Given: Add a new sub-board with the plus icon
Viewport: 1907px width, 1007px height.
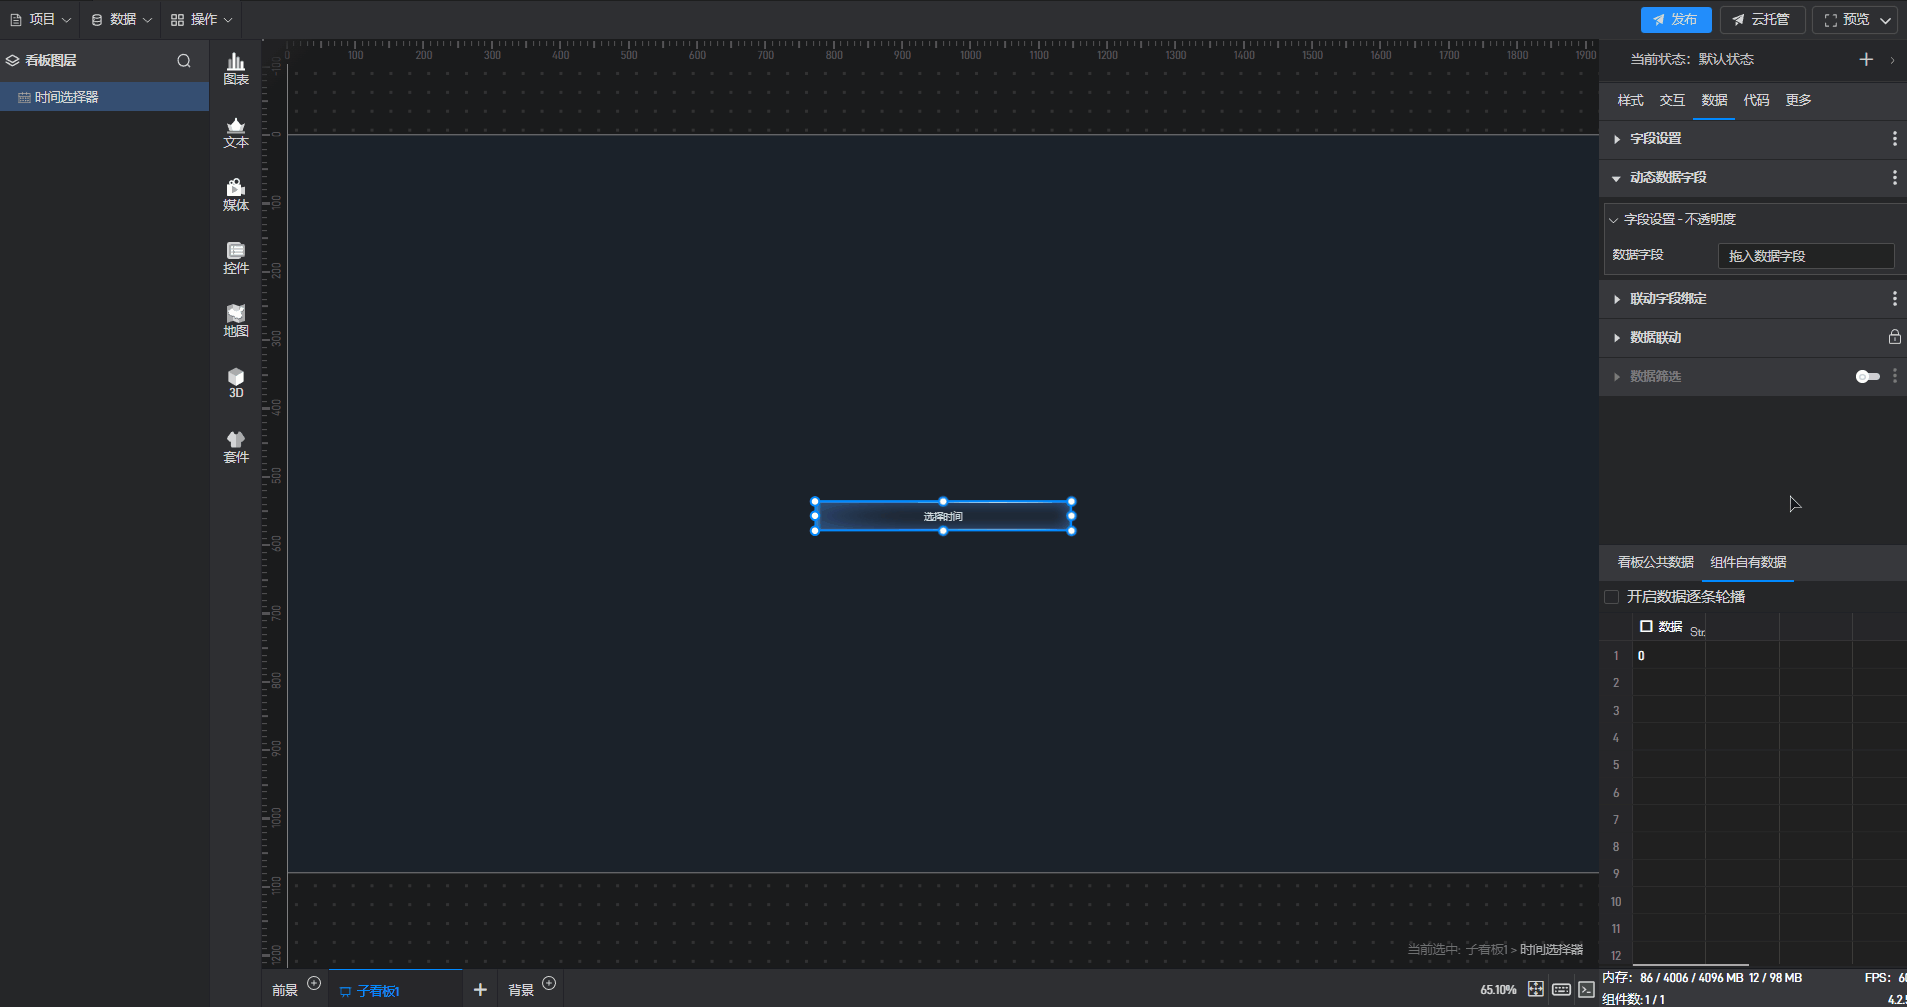Looking at the screenshot, I should [x=480, y=989].
